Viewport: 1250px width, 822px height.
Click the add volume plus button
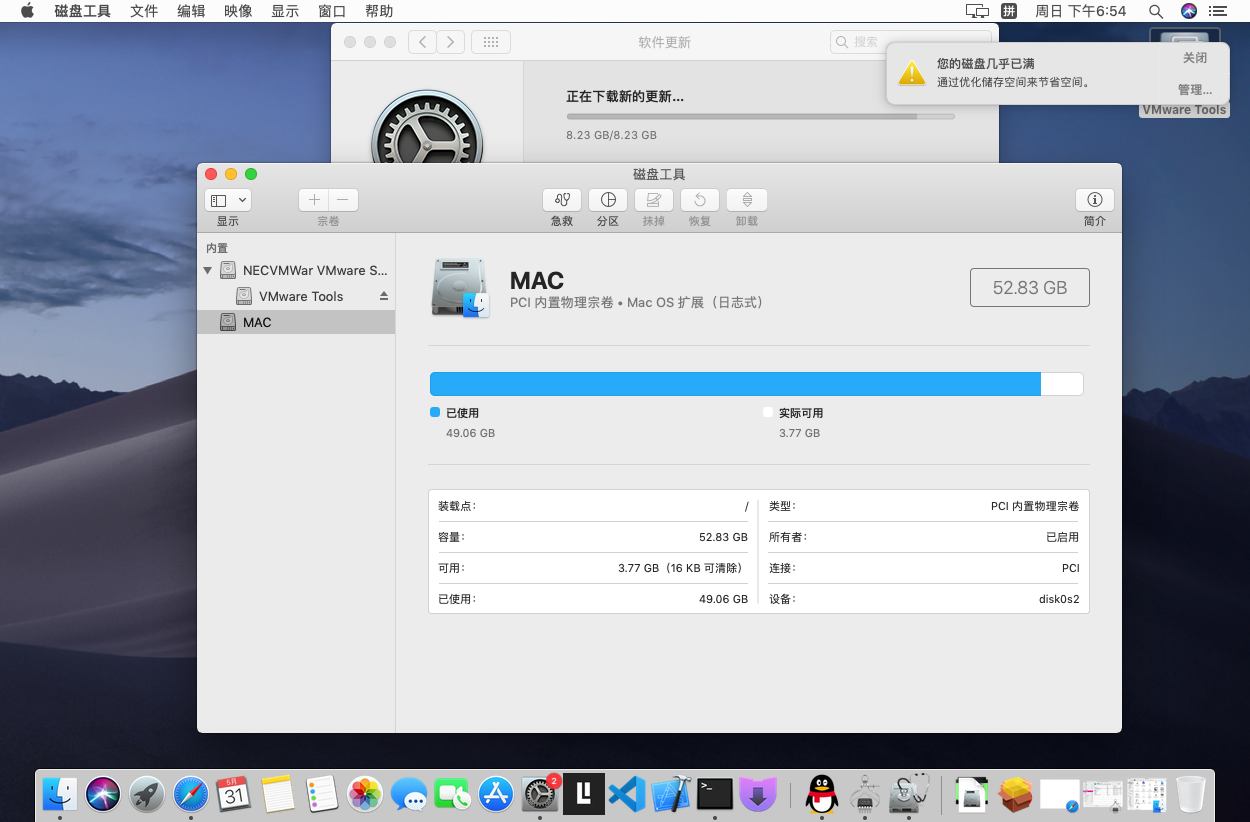point(314,200)
